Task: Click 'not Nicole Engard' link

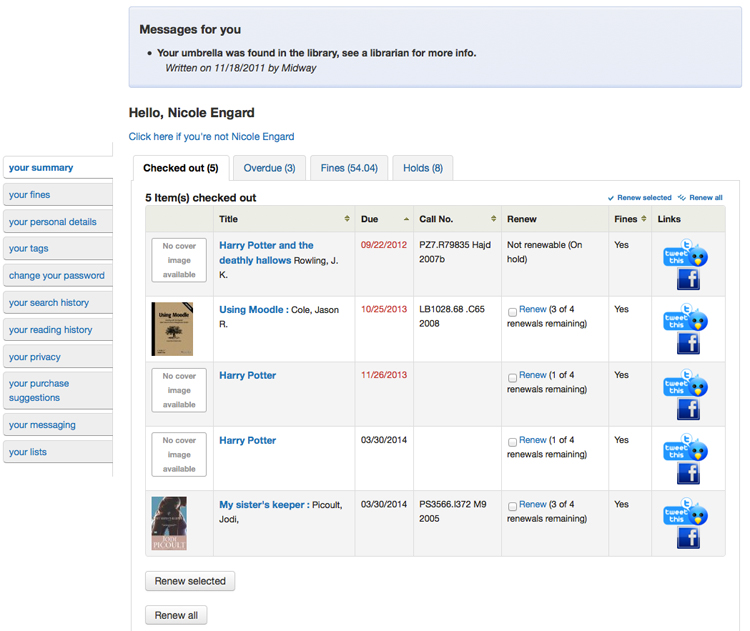Action: (x=211, y=137)
